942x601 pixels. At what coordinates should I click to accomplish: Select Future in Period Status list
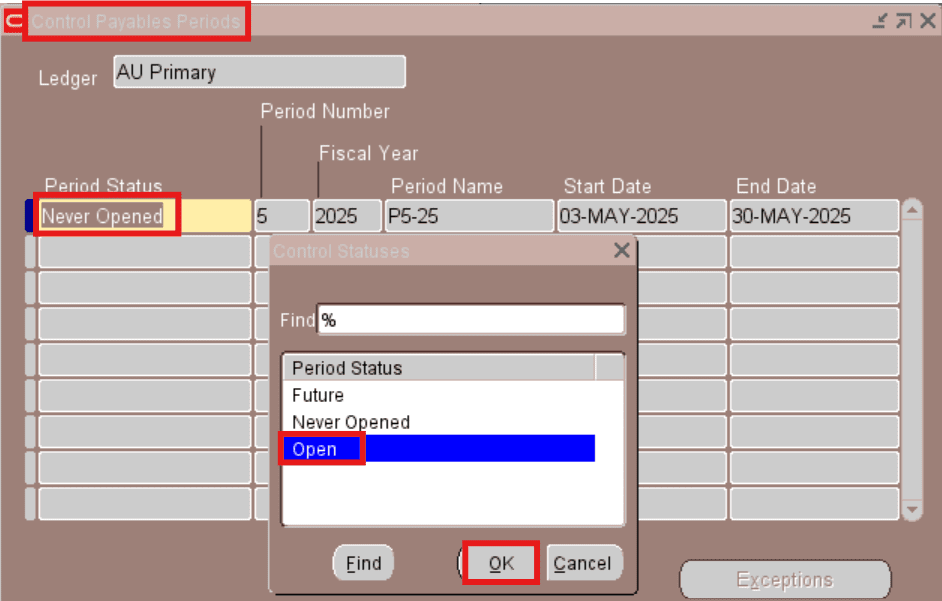439,395
